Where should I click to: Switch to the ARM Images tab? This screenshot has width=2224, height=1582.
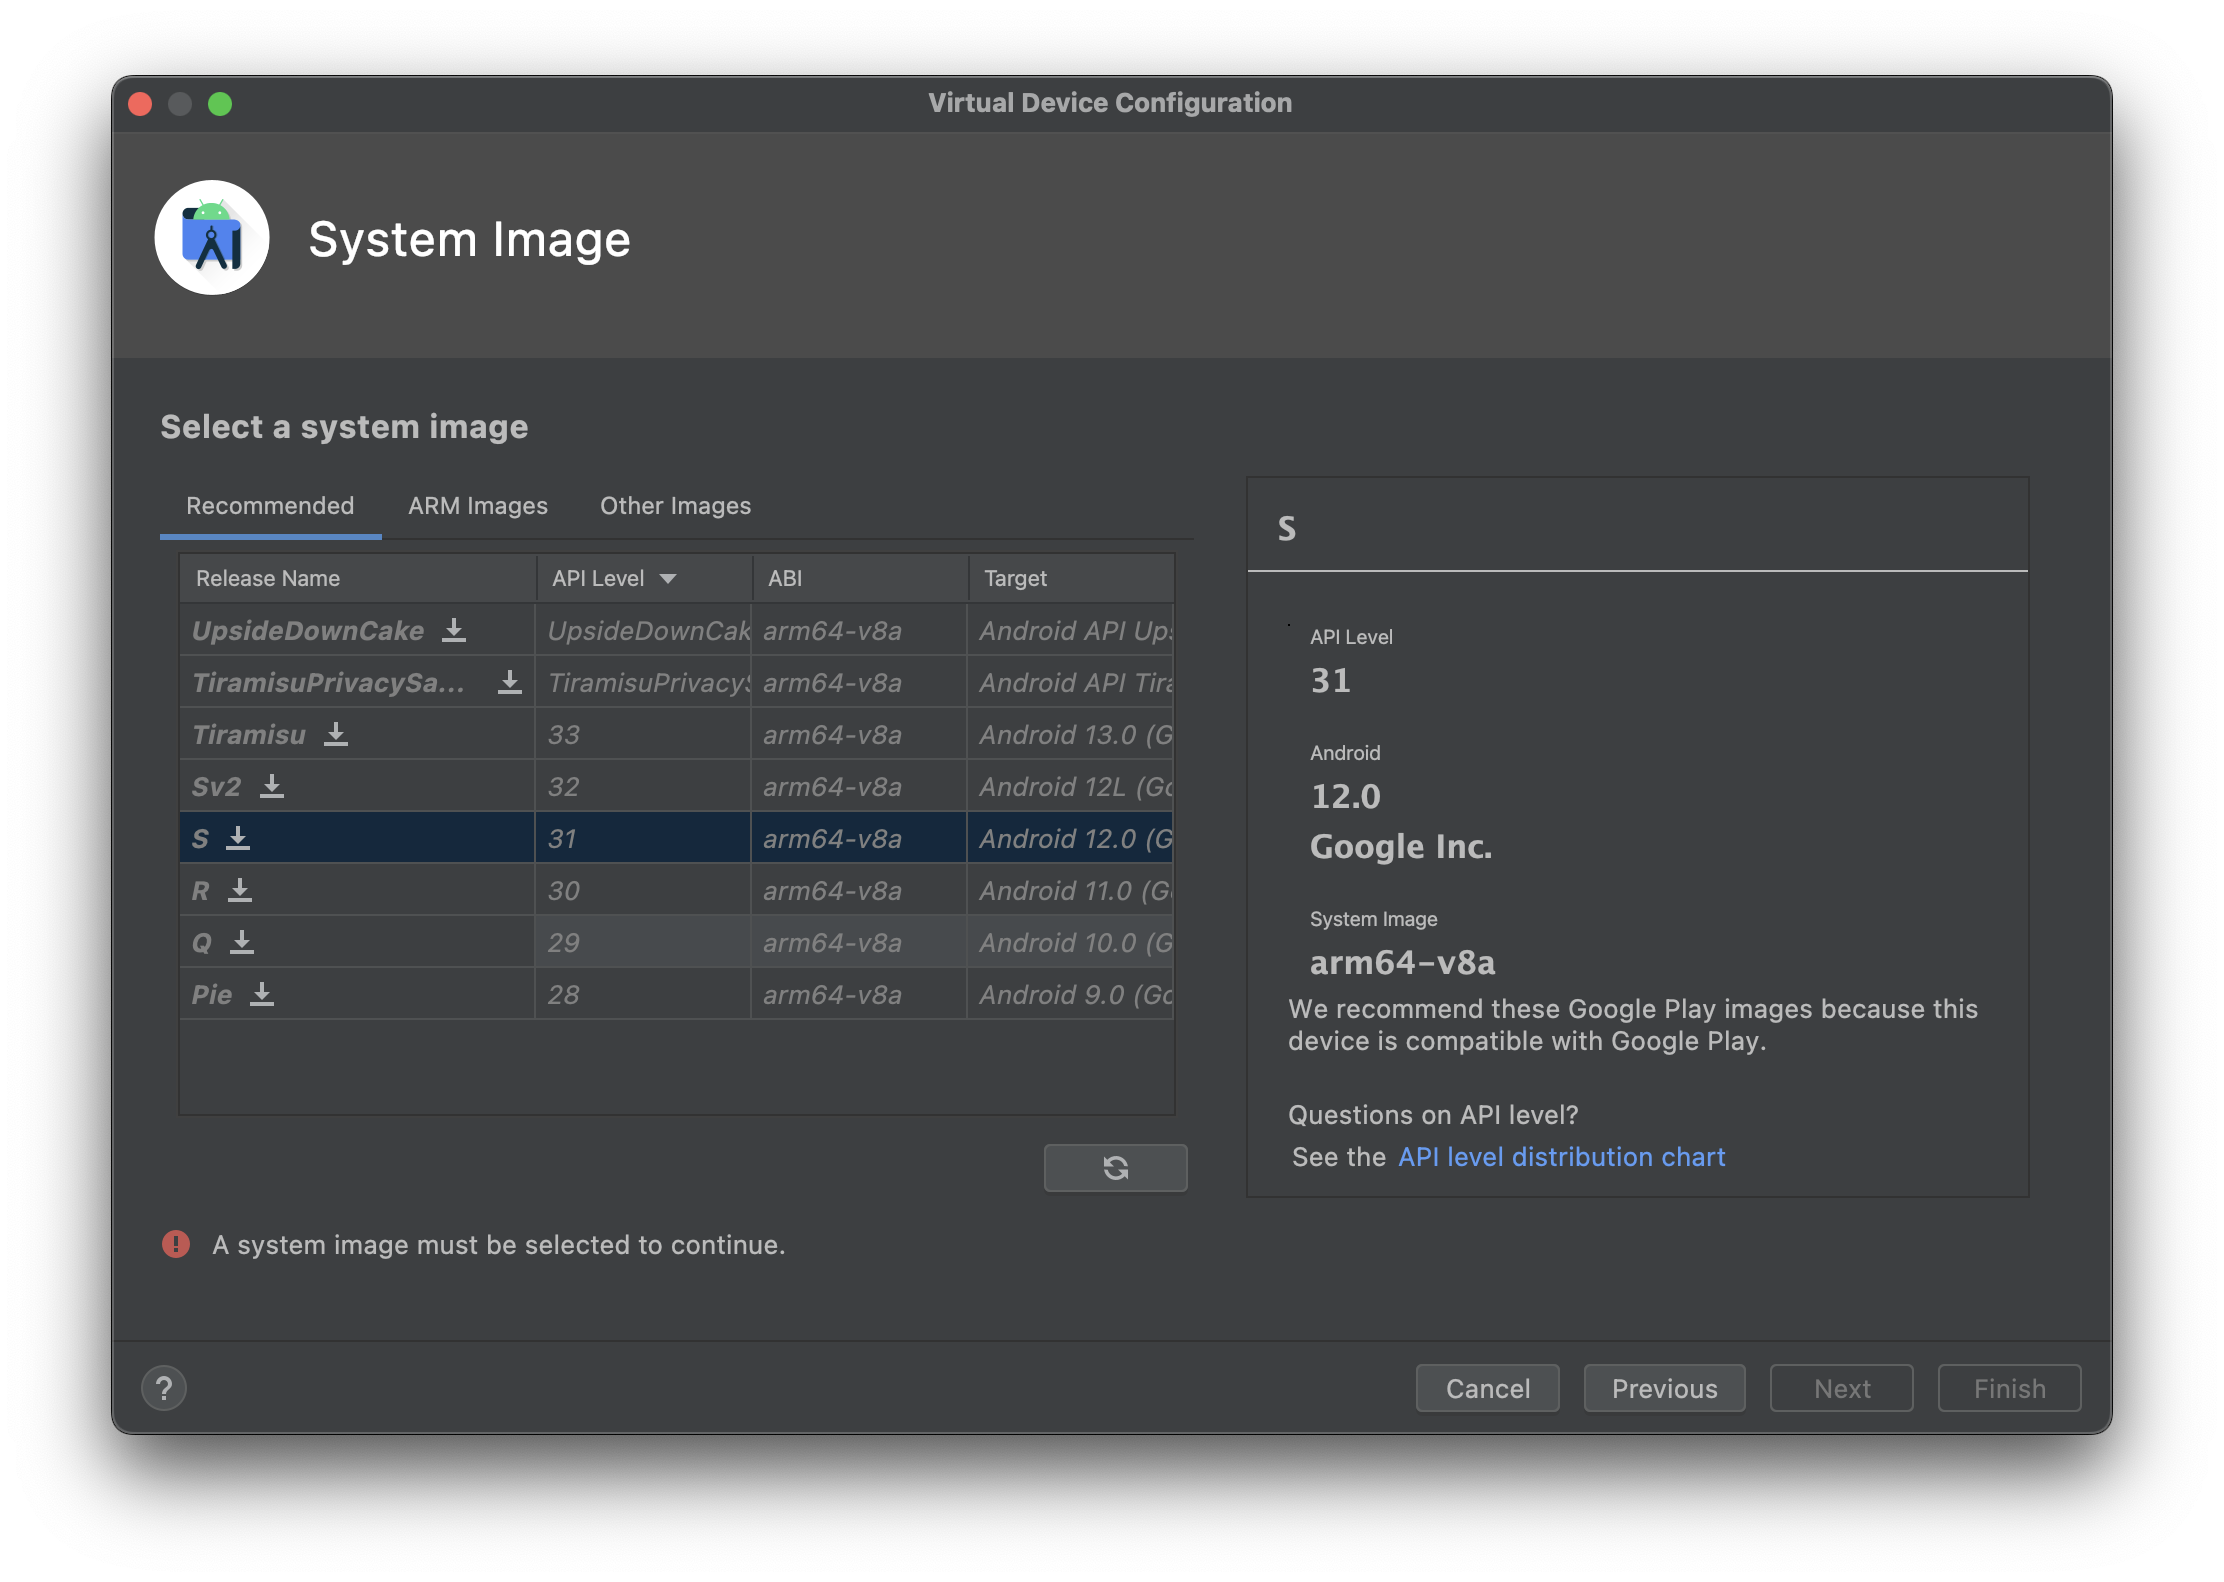478,506
